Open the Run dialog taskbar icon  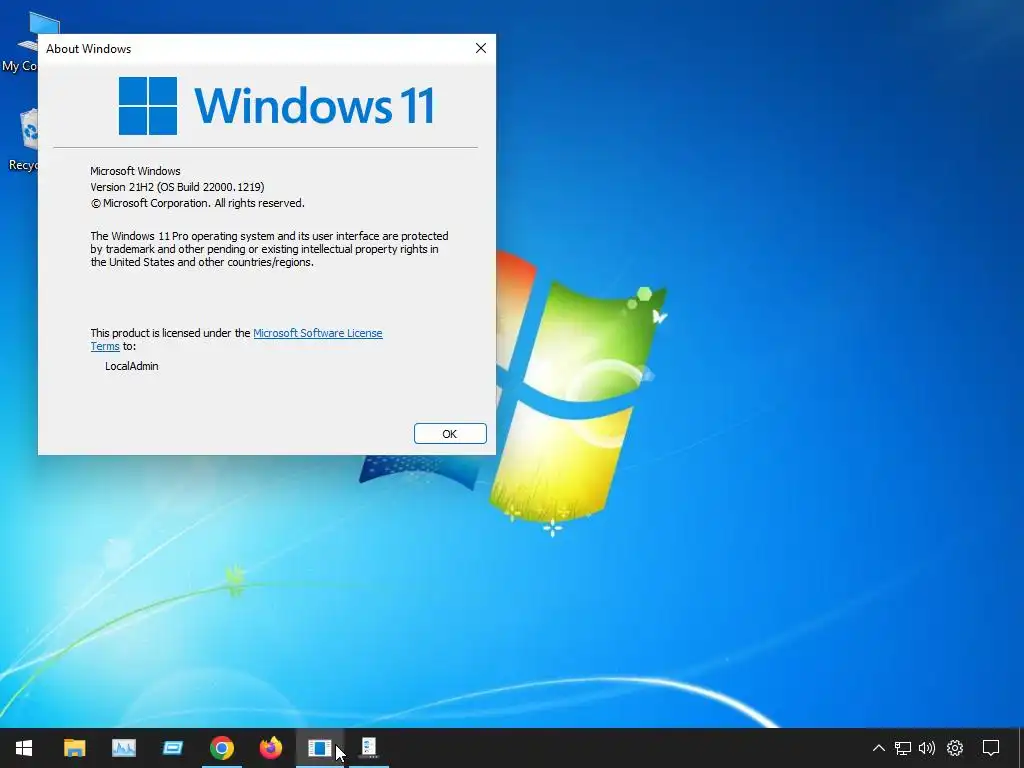pos(173,748)
